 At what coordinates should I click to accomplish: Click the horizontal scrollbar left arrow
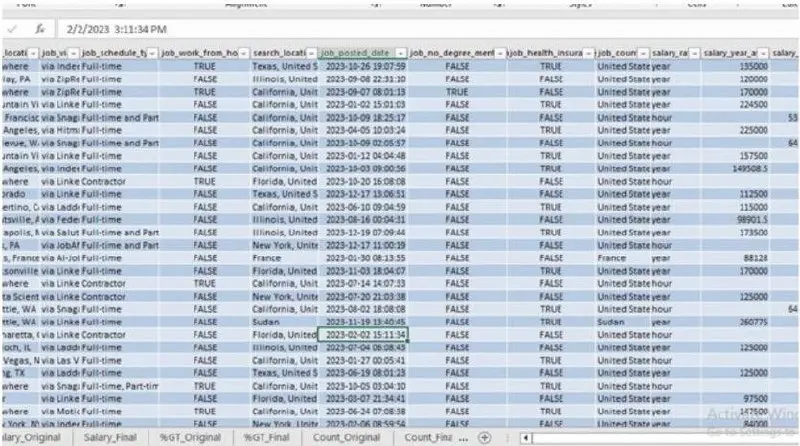(x=525, y=438)
